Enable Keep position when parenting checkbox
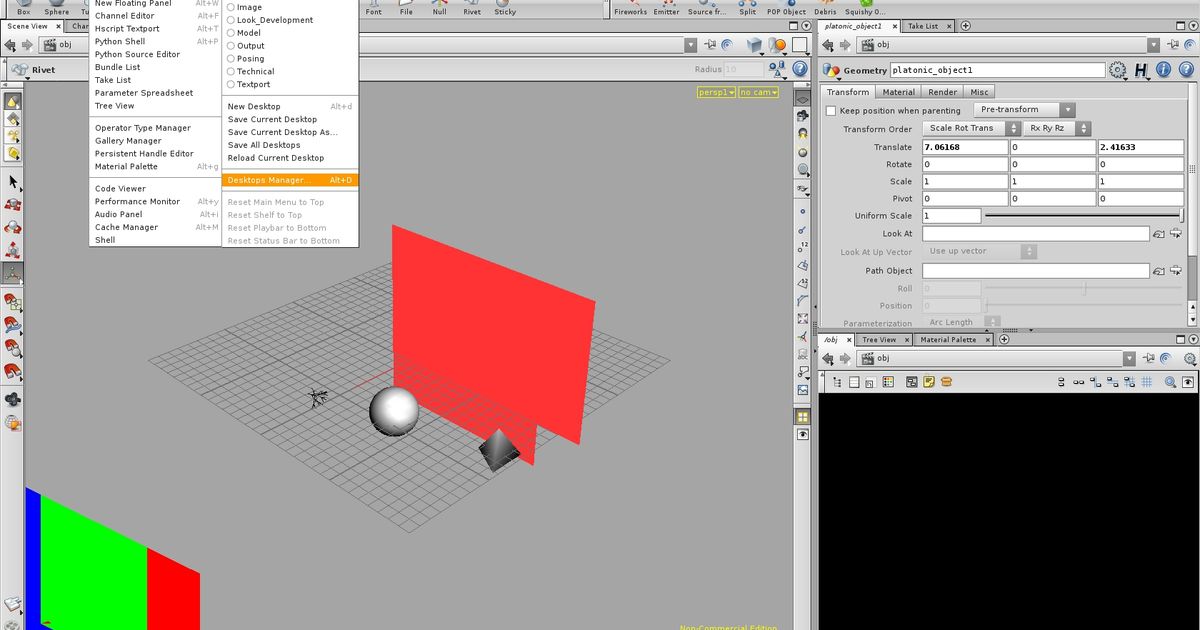 [x=831, y=111]
